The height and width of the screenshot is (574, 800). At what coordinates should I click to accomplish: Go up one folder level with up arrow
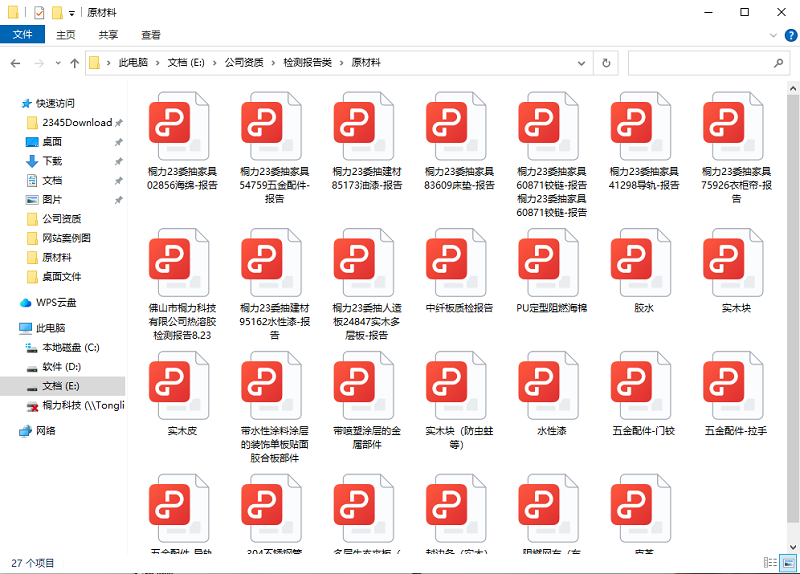[75, 63]
